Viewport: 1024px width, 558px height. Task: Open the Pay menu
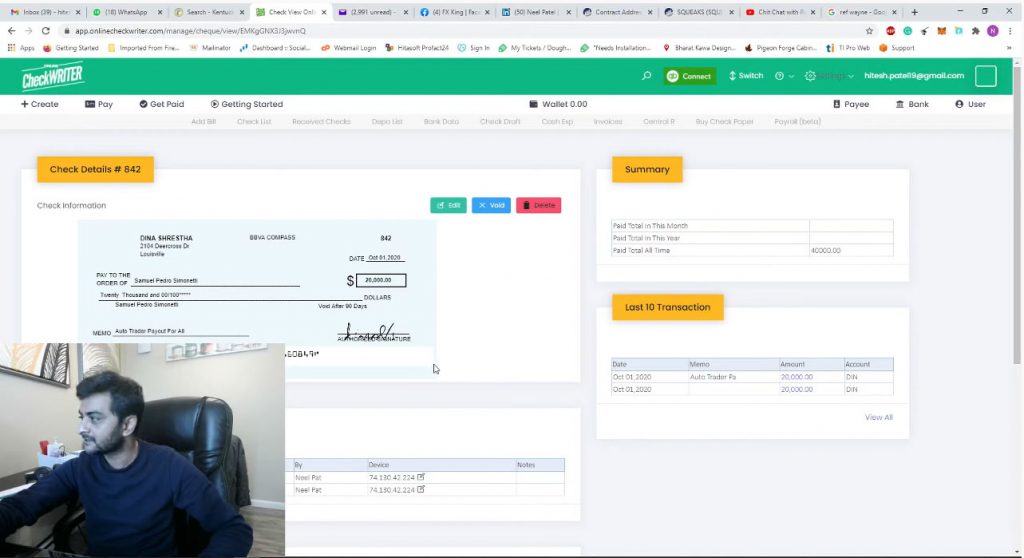click(99, 104)
